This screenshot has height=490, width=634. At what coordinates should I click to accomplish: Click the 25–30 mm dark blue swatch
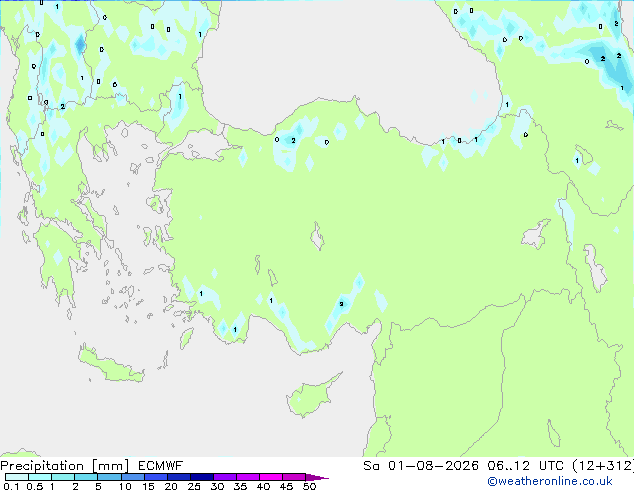tap(201, 477)
